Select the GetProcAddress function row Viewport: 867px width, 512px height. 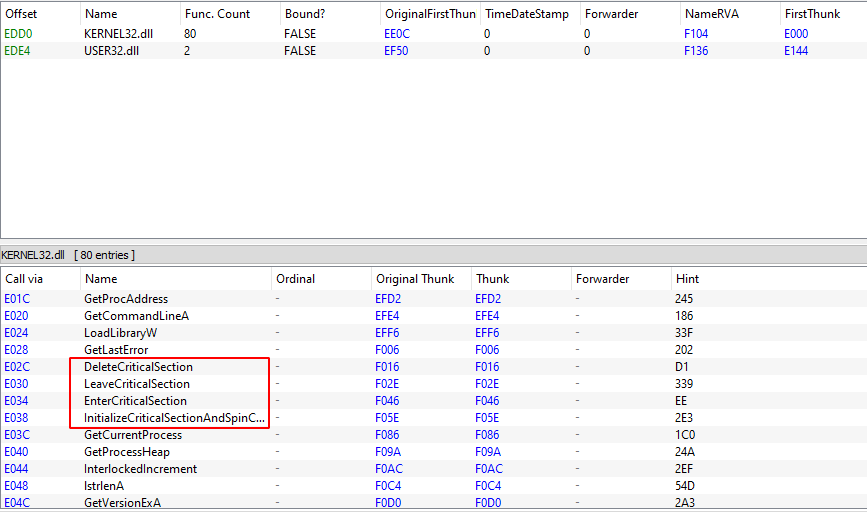coord(434,299)
